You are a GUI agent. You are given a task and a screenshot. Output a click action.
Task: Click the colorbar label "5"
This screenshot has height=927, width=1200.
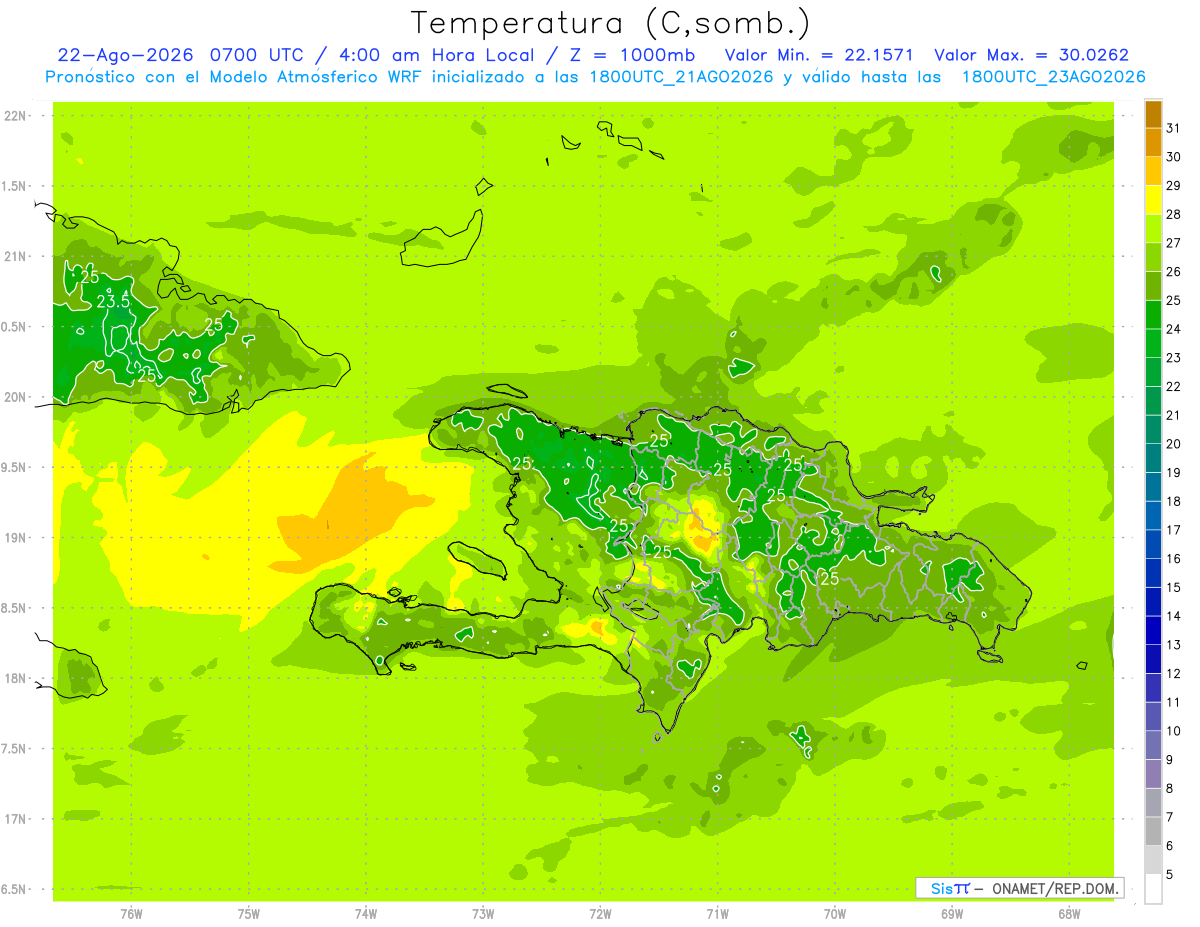[1169, 874]
